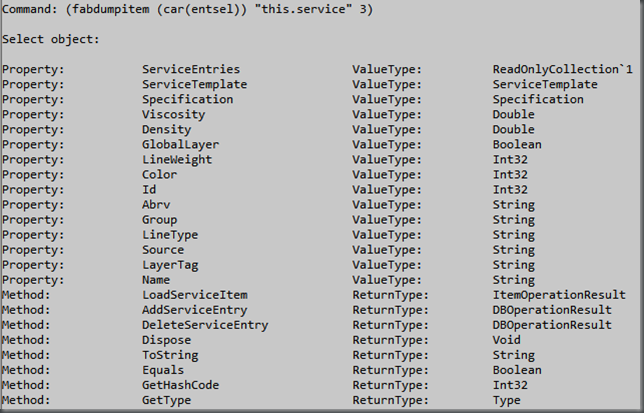
Task: Click the ReadOnlyCollection`1 value type
Action: pyautogui.click(x=563, y=69)
